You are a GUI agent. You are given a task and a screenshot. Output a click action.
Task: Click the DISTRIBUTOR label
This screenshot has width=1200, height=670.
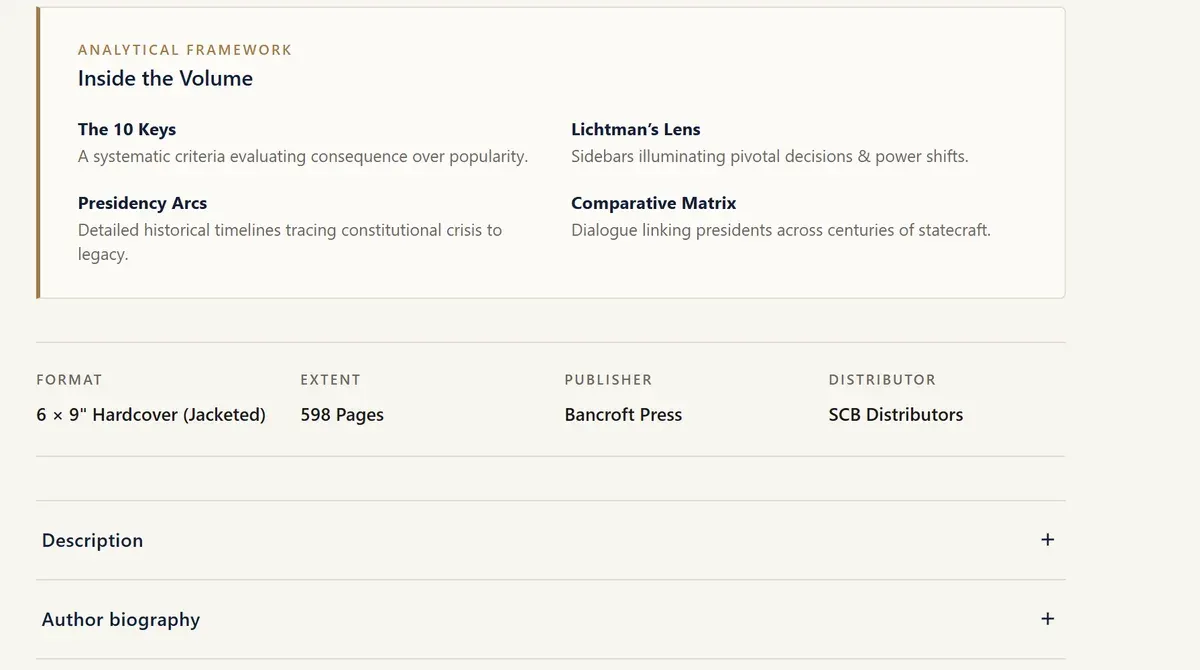coord(882,380)
